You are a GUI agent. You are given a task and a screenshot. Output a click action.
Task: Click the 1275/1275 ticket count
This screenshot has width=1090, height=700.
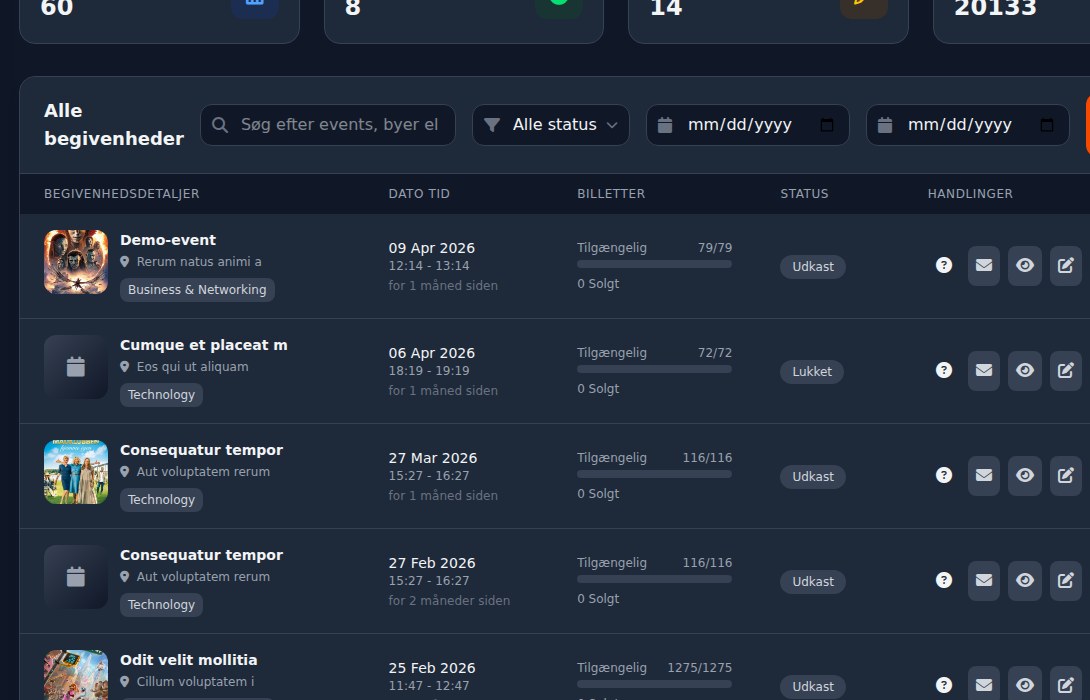pyautogui.click(x=699, y=668)
